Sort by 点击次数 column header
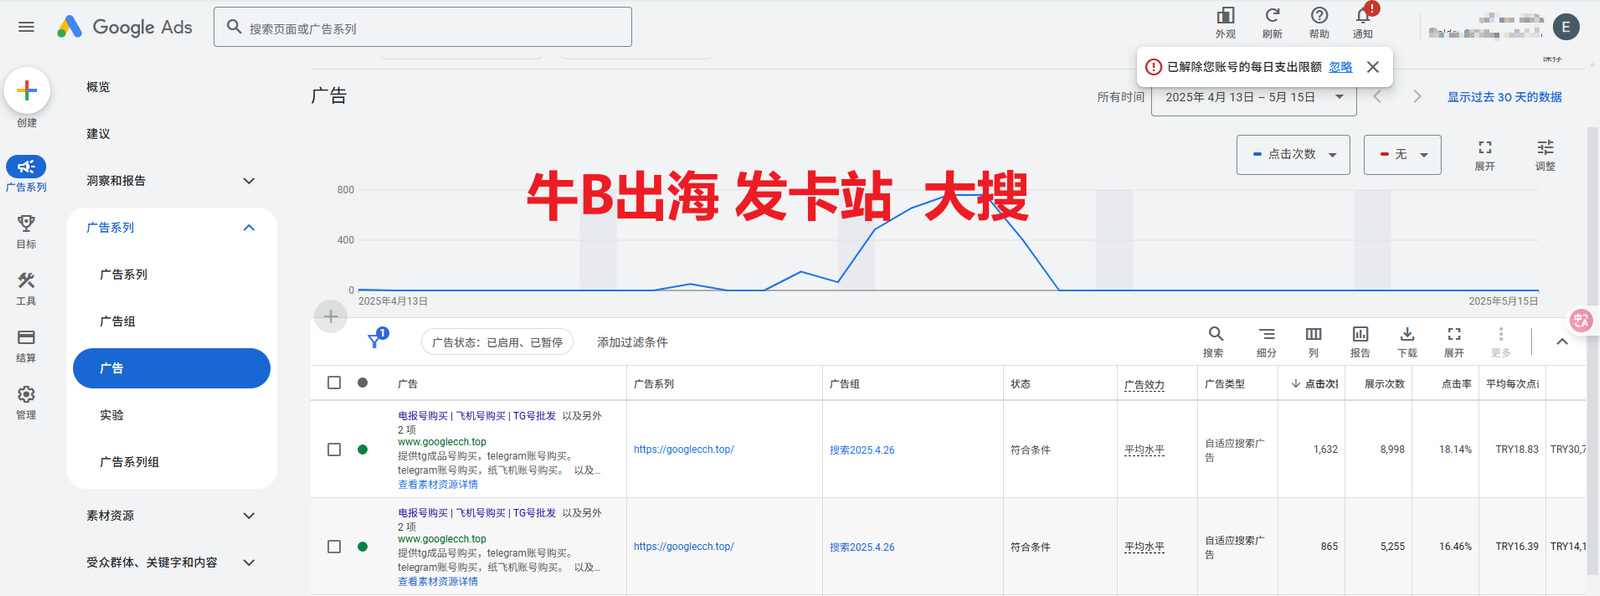The image size is (1600, 596). 1314,384
